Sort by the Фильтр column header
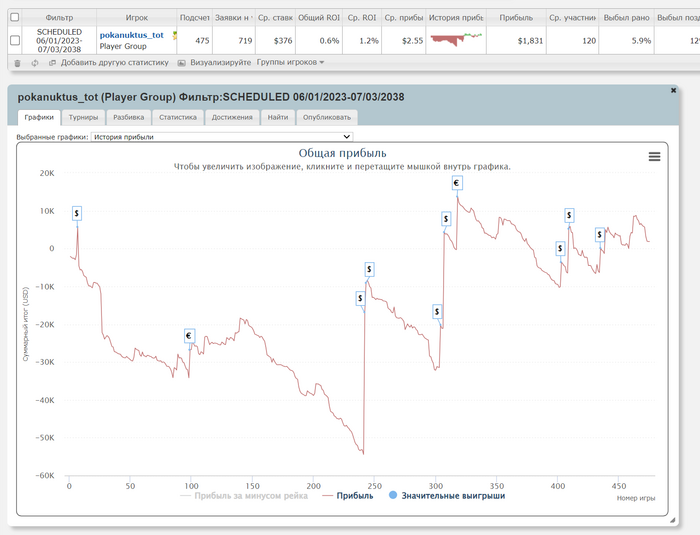 tap(59, 17)
